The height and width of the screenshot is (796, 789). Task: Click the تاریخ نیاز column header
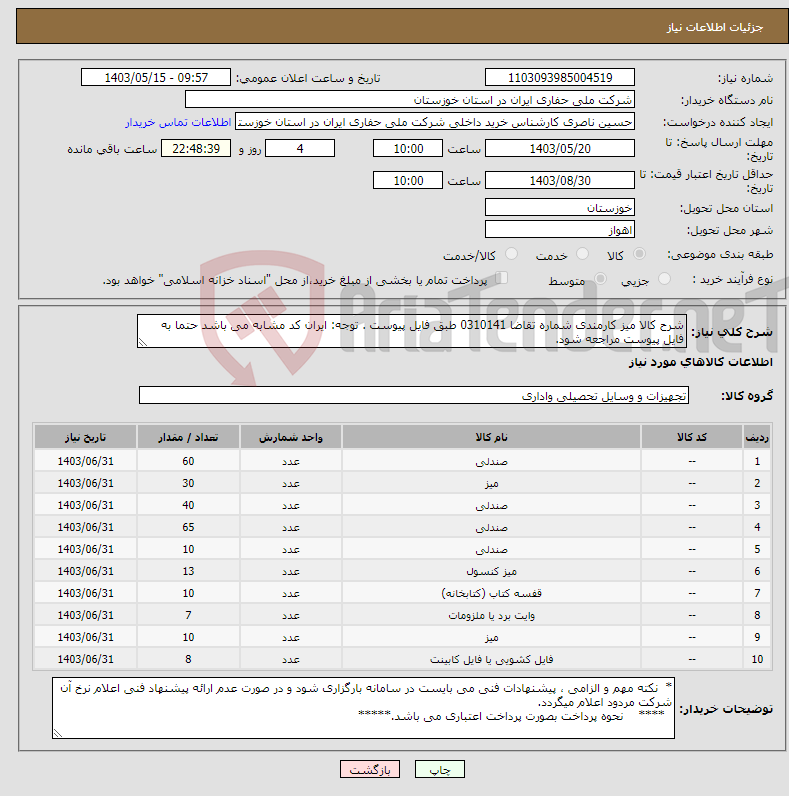(85, 437)
